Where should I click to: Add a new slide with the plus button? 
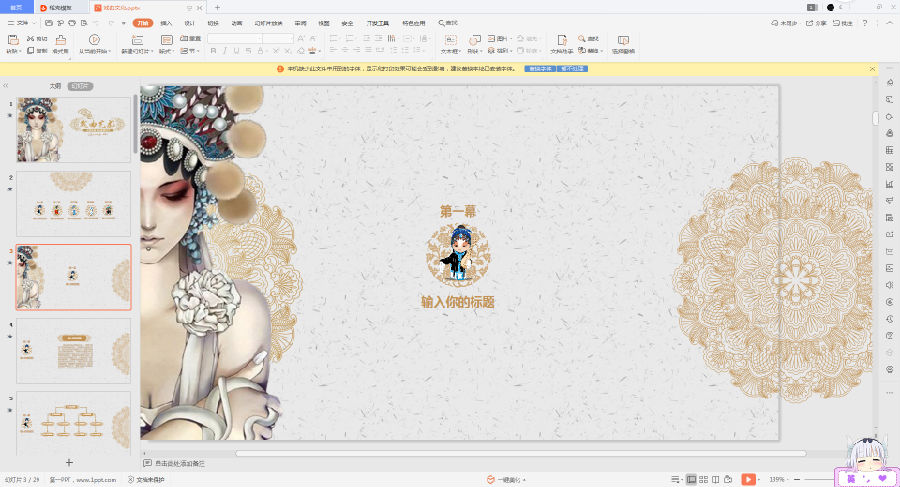point(69,462)
